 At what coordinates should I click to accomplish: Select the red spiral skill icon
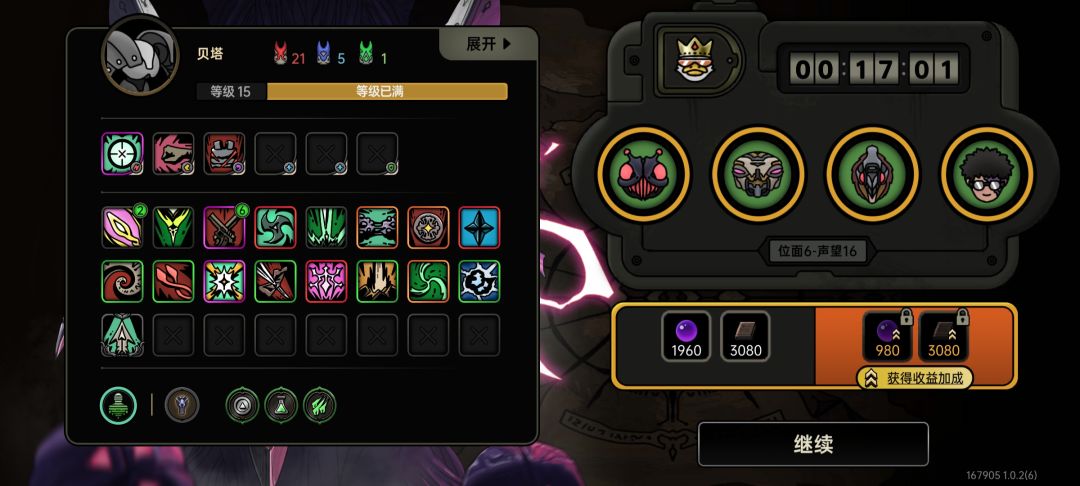point(123,282)
